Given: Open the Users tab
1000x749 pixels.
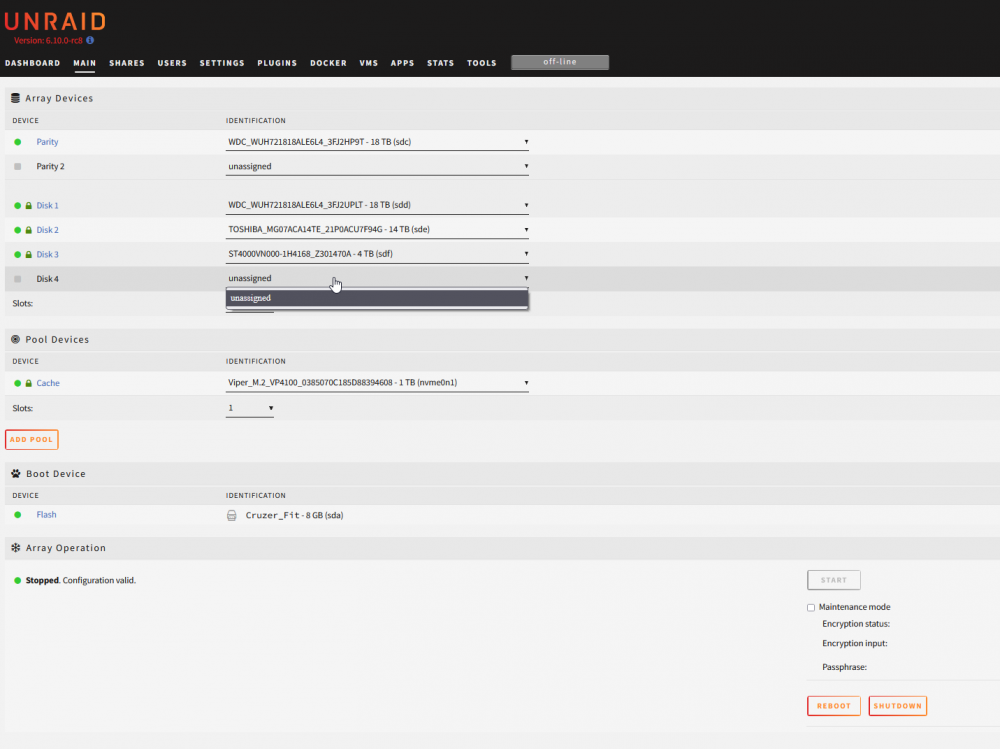Looking at the screenshot, I should point(172,63).
